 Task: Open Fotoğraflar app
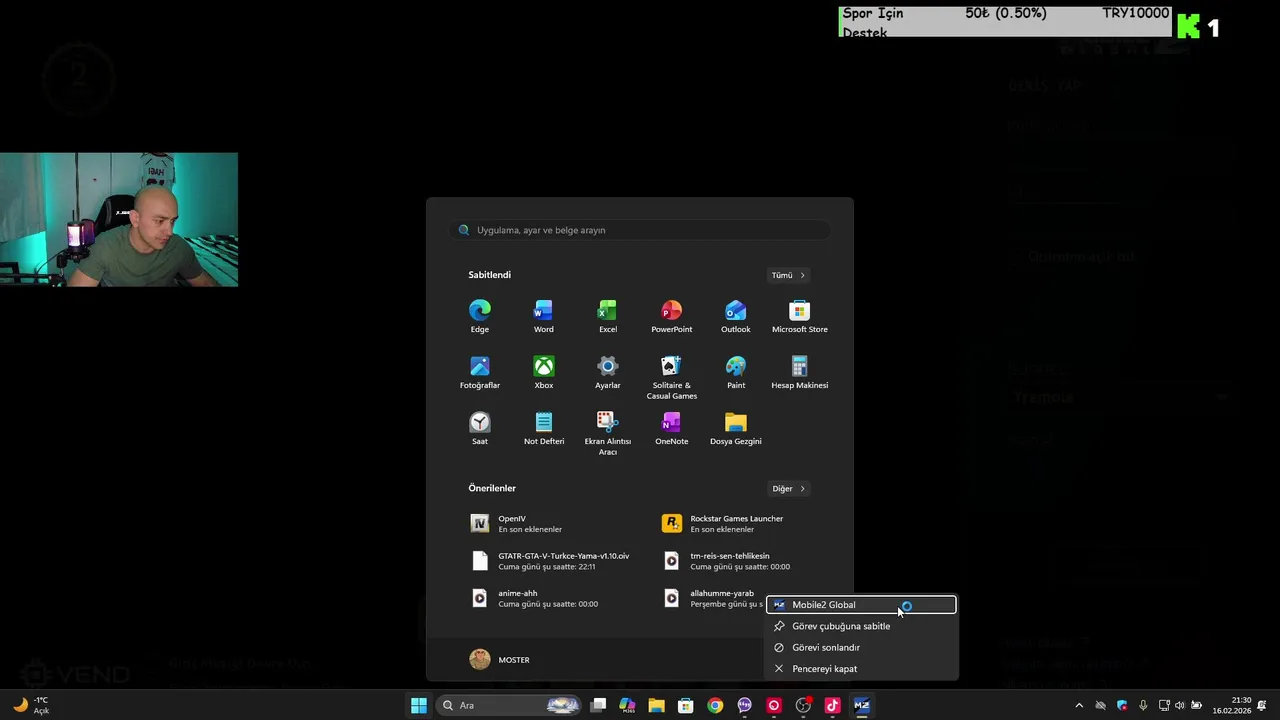click(x=480, y=372)
